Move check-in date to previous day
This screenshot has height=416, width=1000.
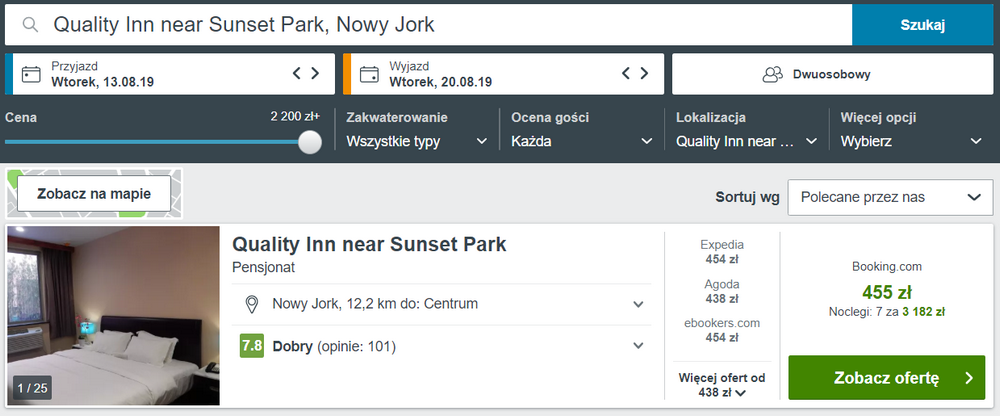297,73
